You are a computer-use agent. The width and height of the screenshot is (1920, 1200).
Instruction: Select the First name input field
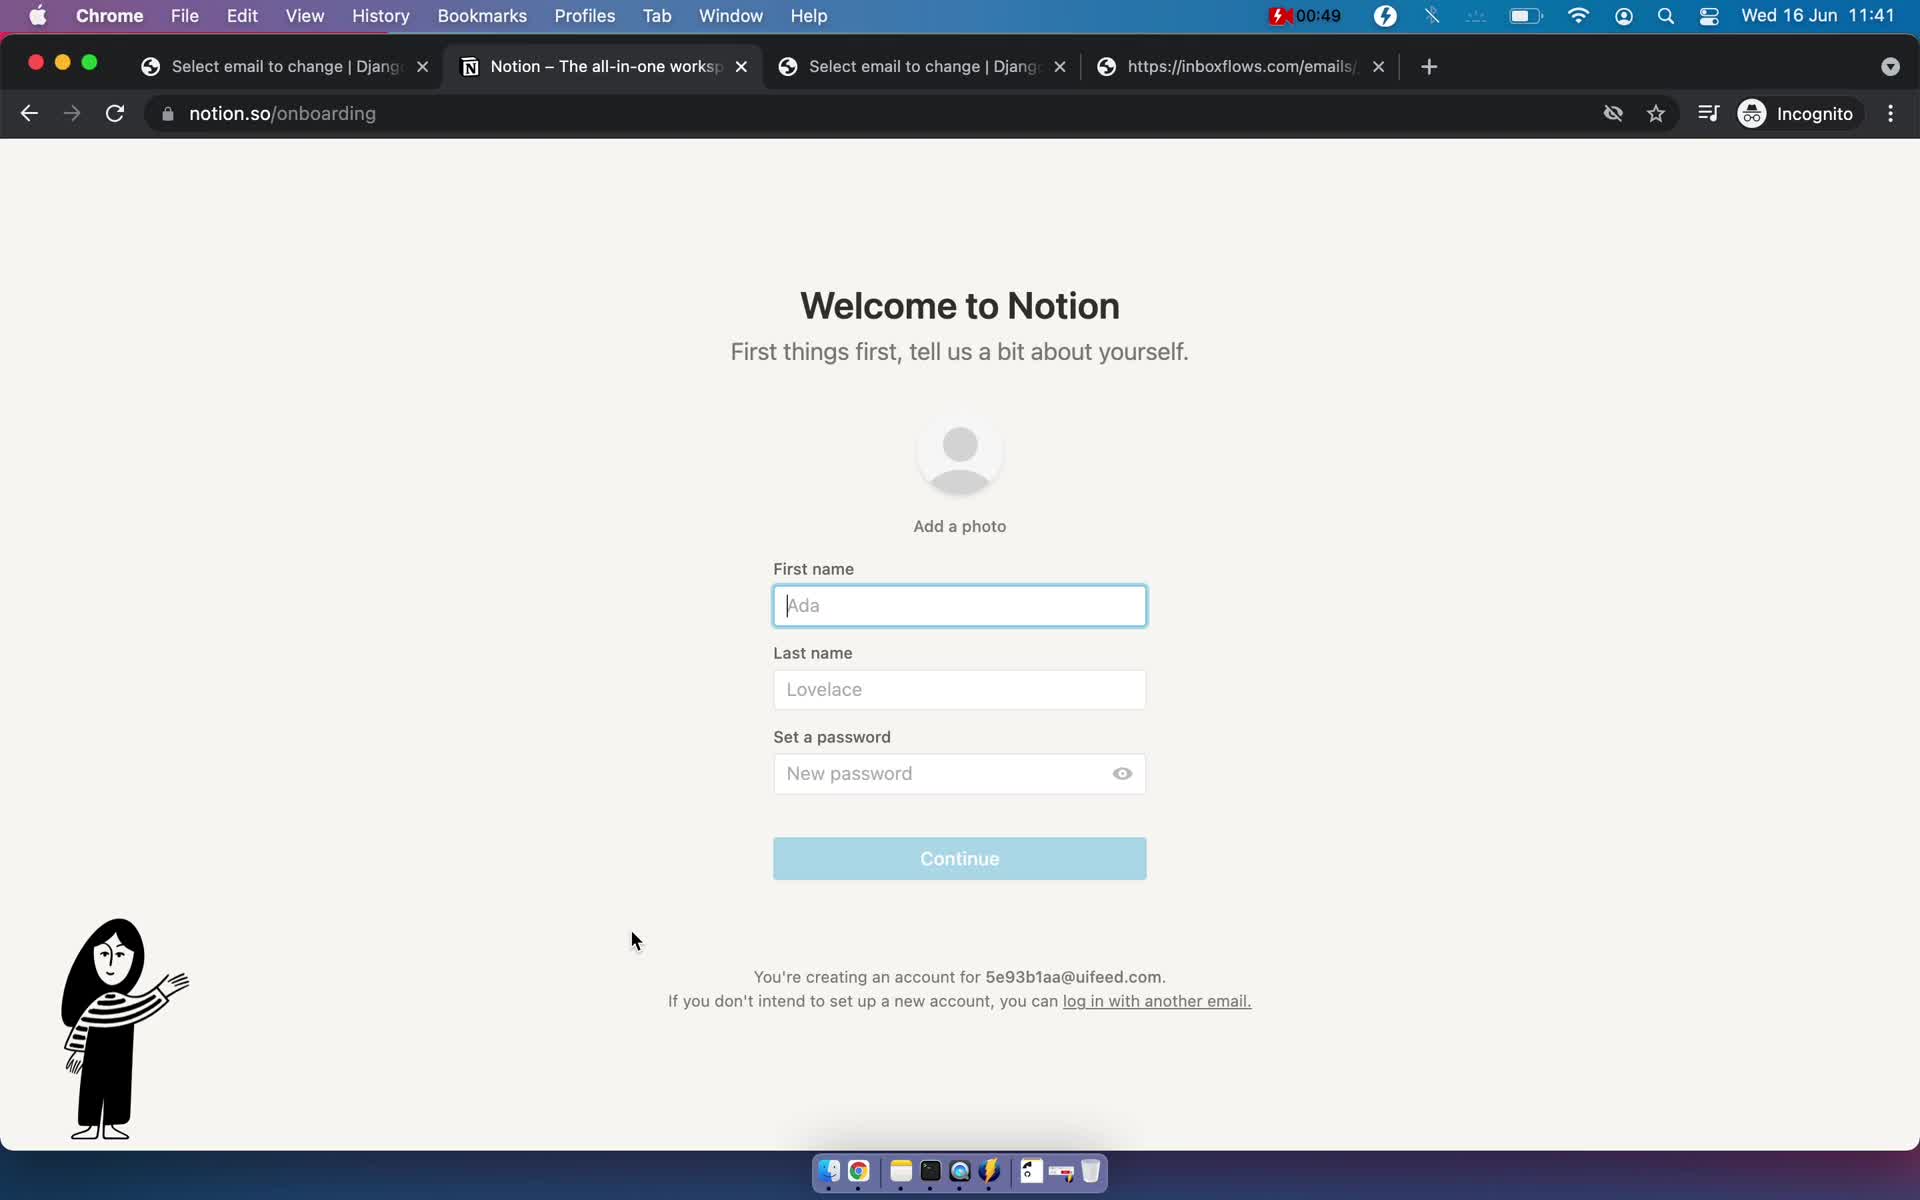[x=959, y=606]
